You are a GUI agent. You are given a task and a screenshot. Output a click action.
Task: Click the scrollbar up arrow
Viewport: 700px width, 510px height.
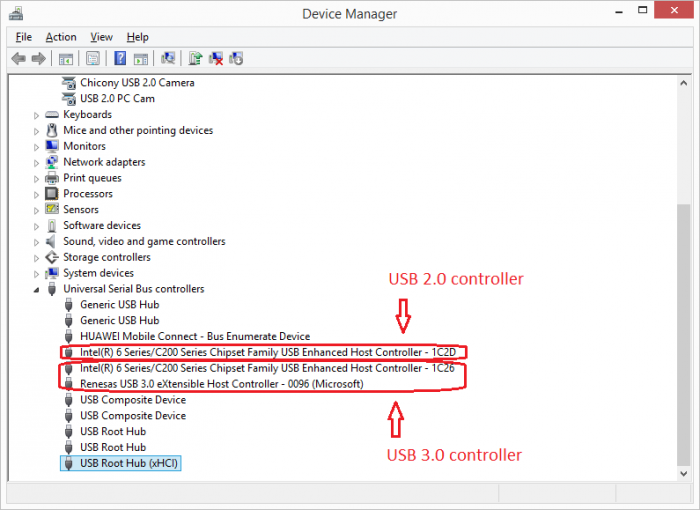(x=683, y=83)
